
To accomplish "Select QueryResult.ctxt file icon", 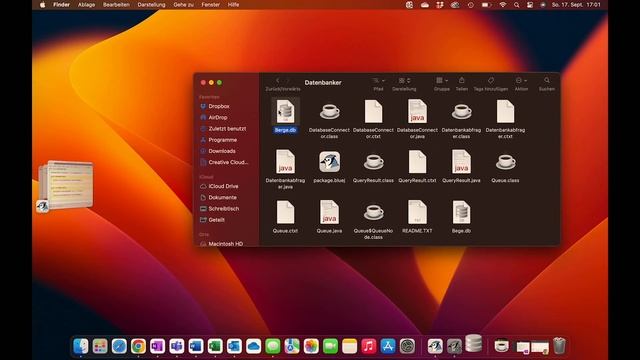I will tap(417, 162).
